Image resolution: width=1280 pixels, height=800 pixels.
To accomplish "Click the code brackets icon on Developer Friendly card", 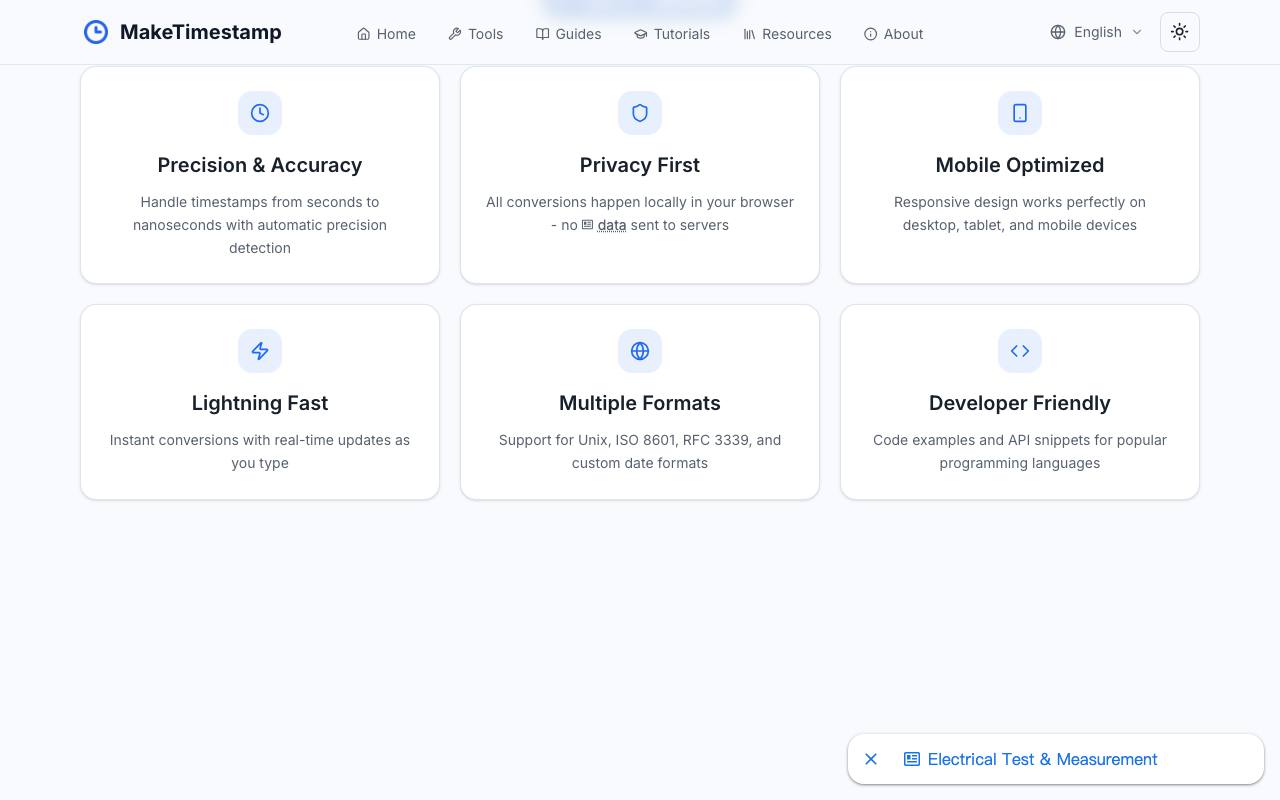I will pos(1020,351).
